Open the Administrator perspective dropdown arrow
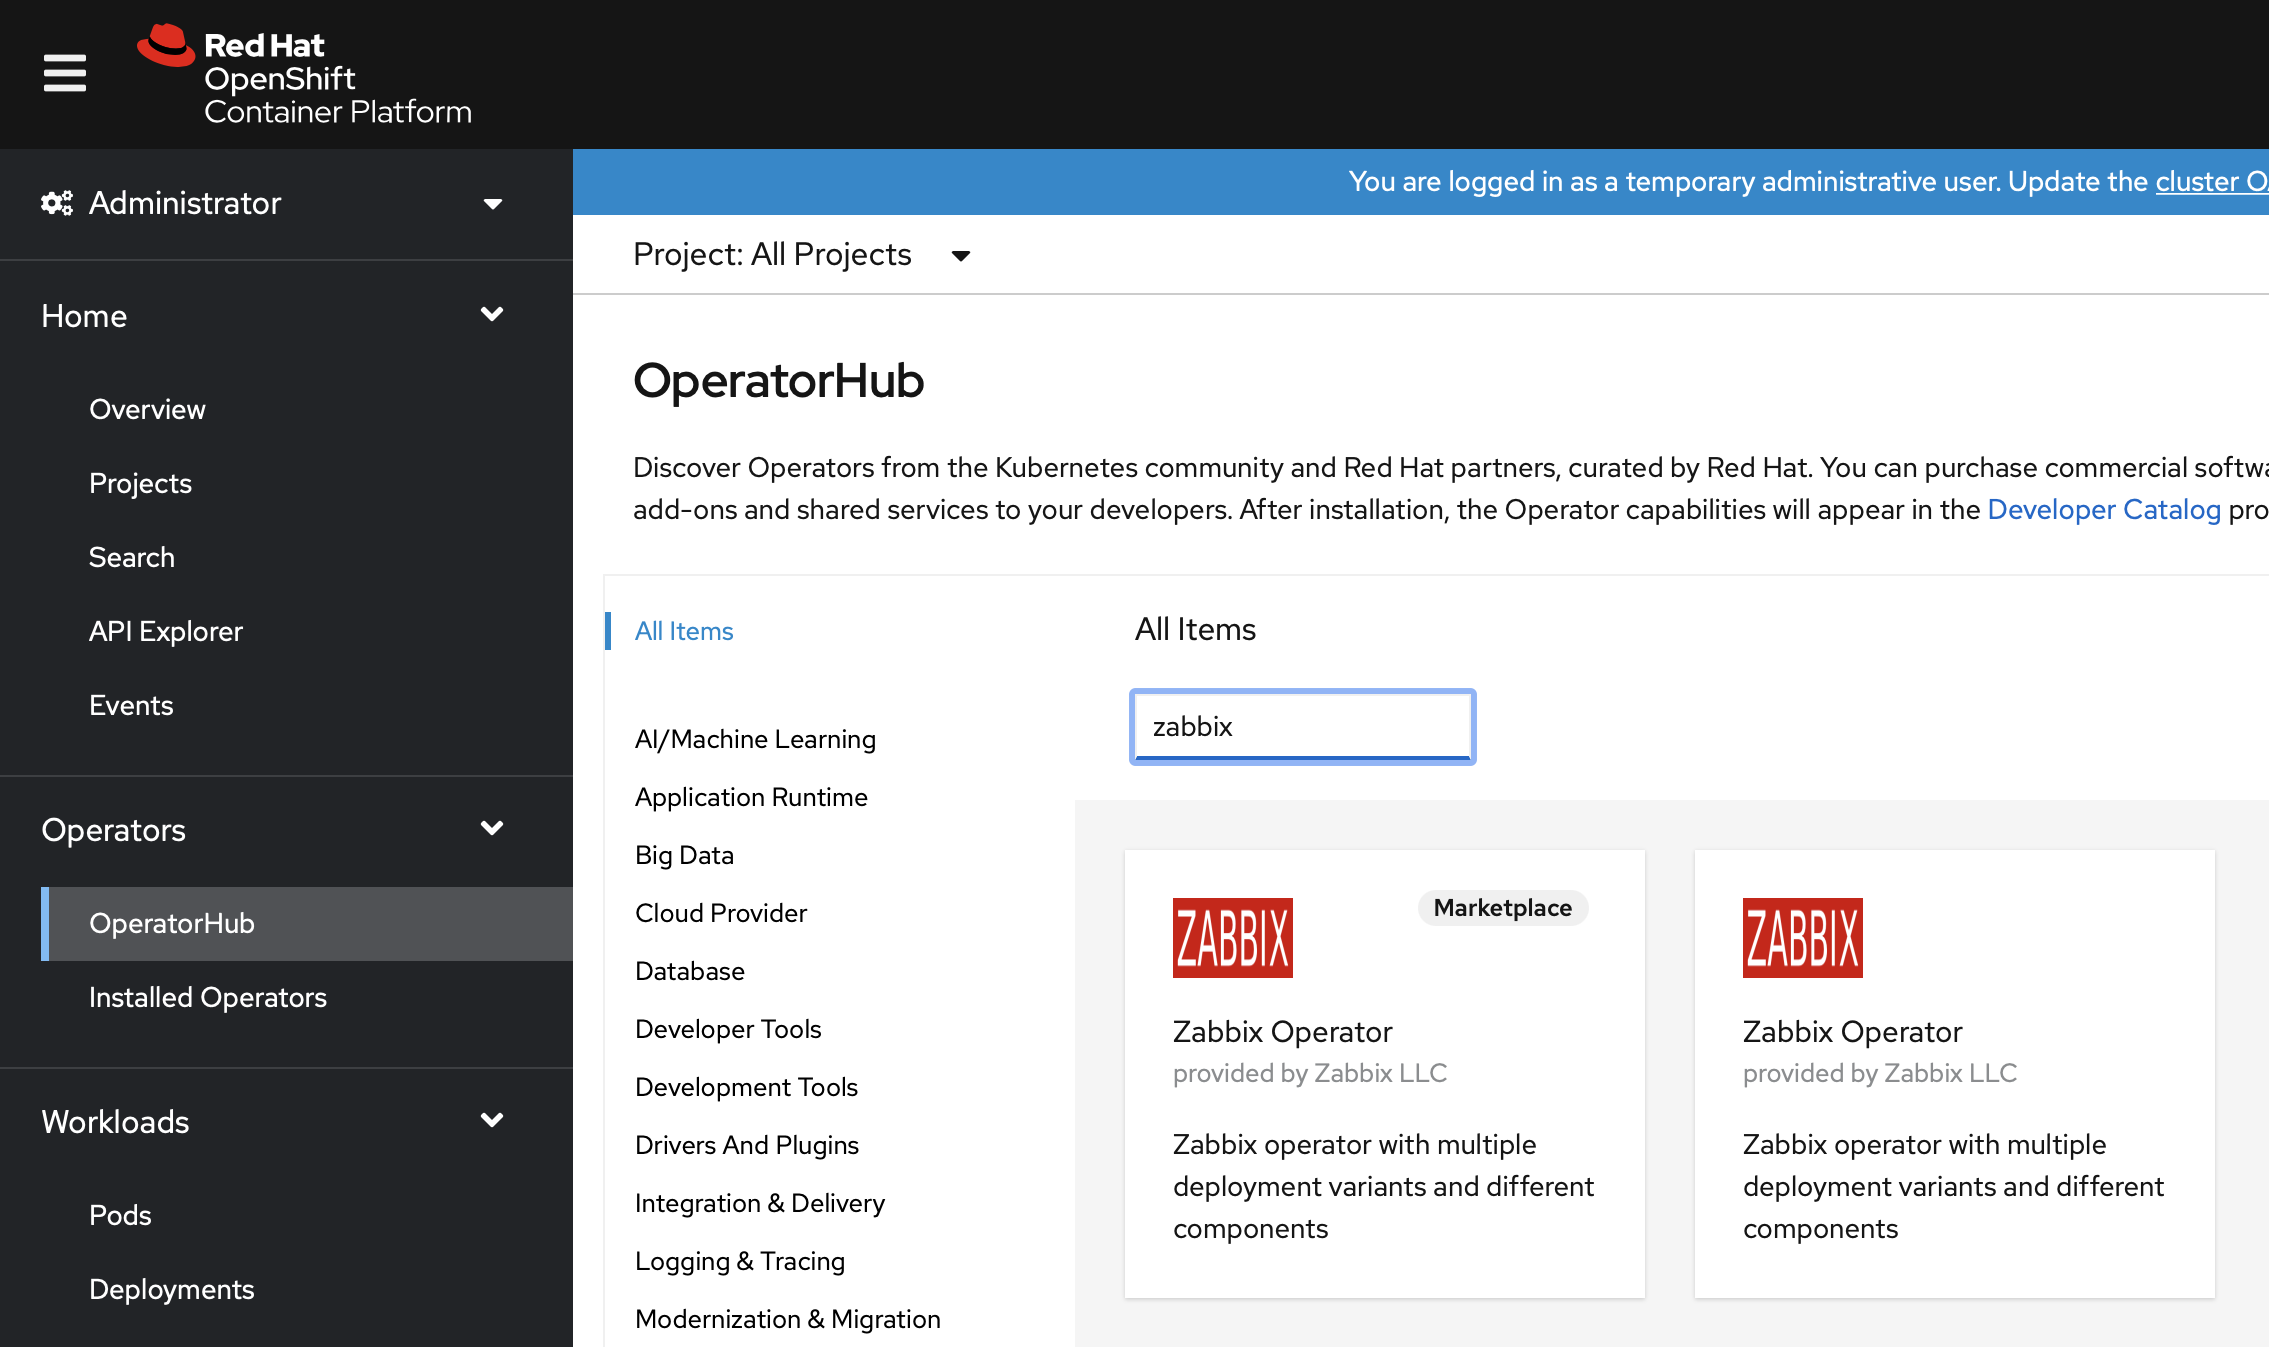Screen dimensions: 2269x1347 pos(492,204)
